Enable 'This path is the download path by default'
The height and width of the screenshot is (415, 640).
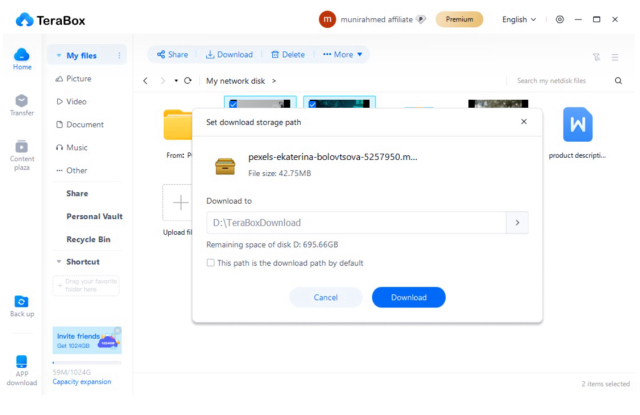pos(211,263)
